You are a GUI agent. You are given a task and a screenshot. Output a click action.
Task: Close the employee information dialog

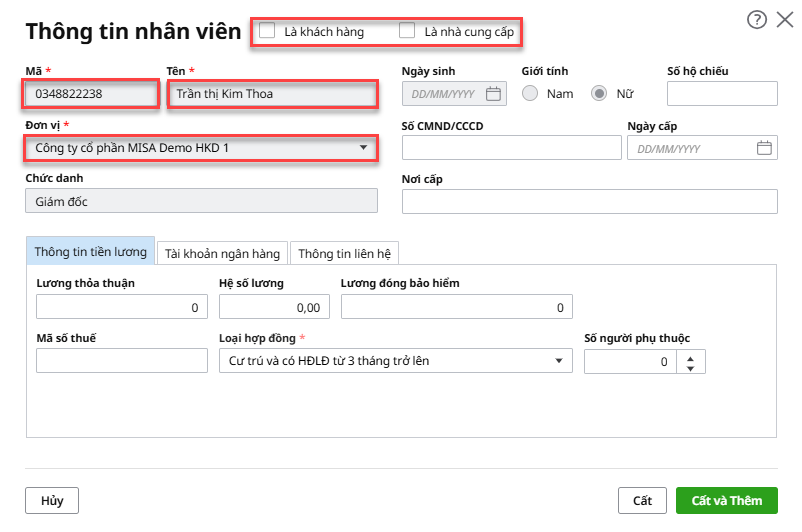pyautogui.click(x=785, y=19)
